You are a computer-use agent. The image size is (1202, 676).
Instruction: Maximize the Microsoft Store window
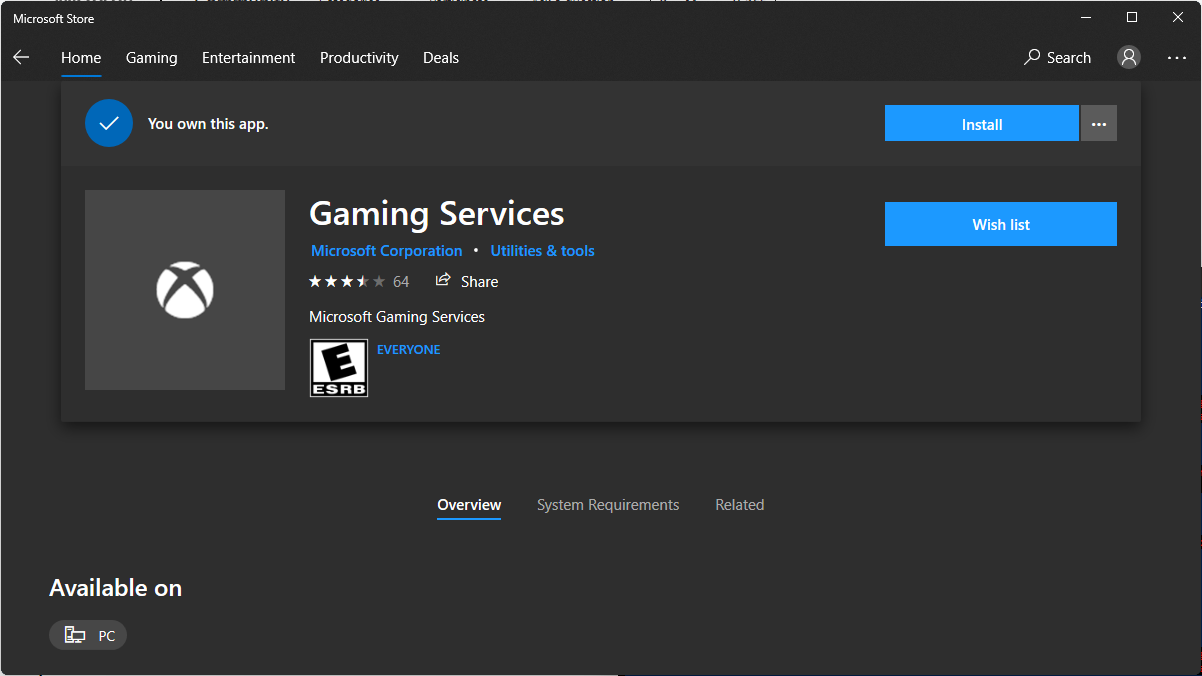pos(1132,17)
